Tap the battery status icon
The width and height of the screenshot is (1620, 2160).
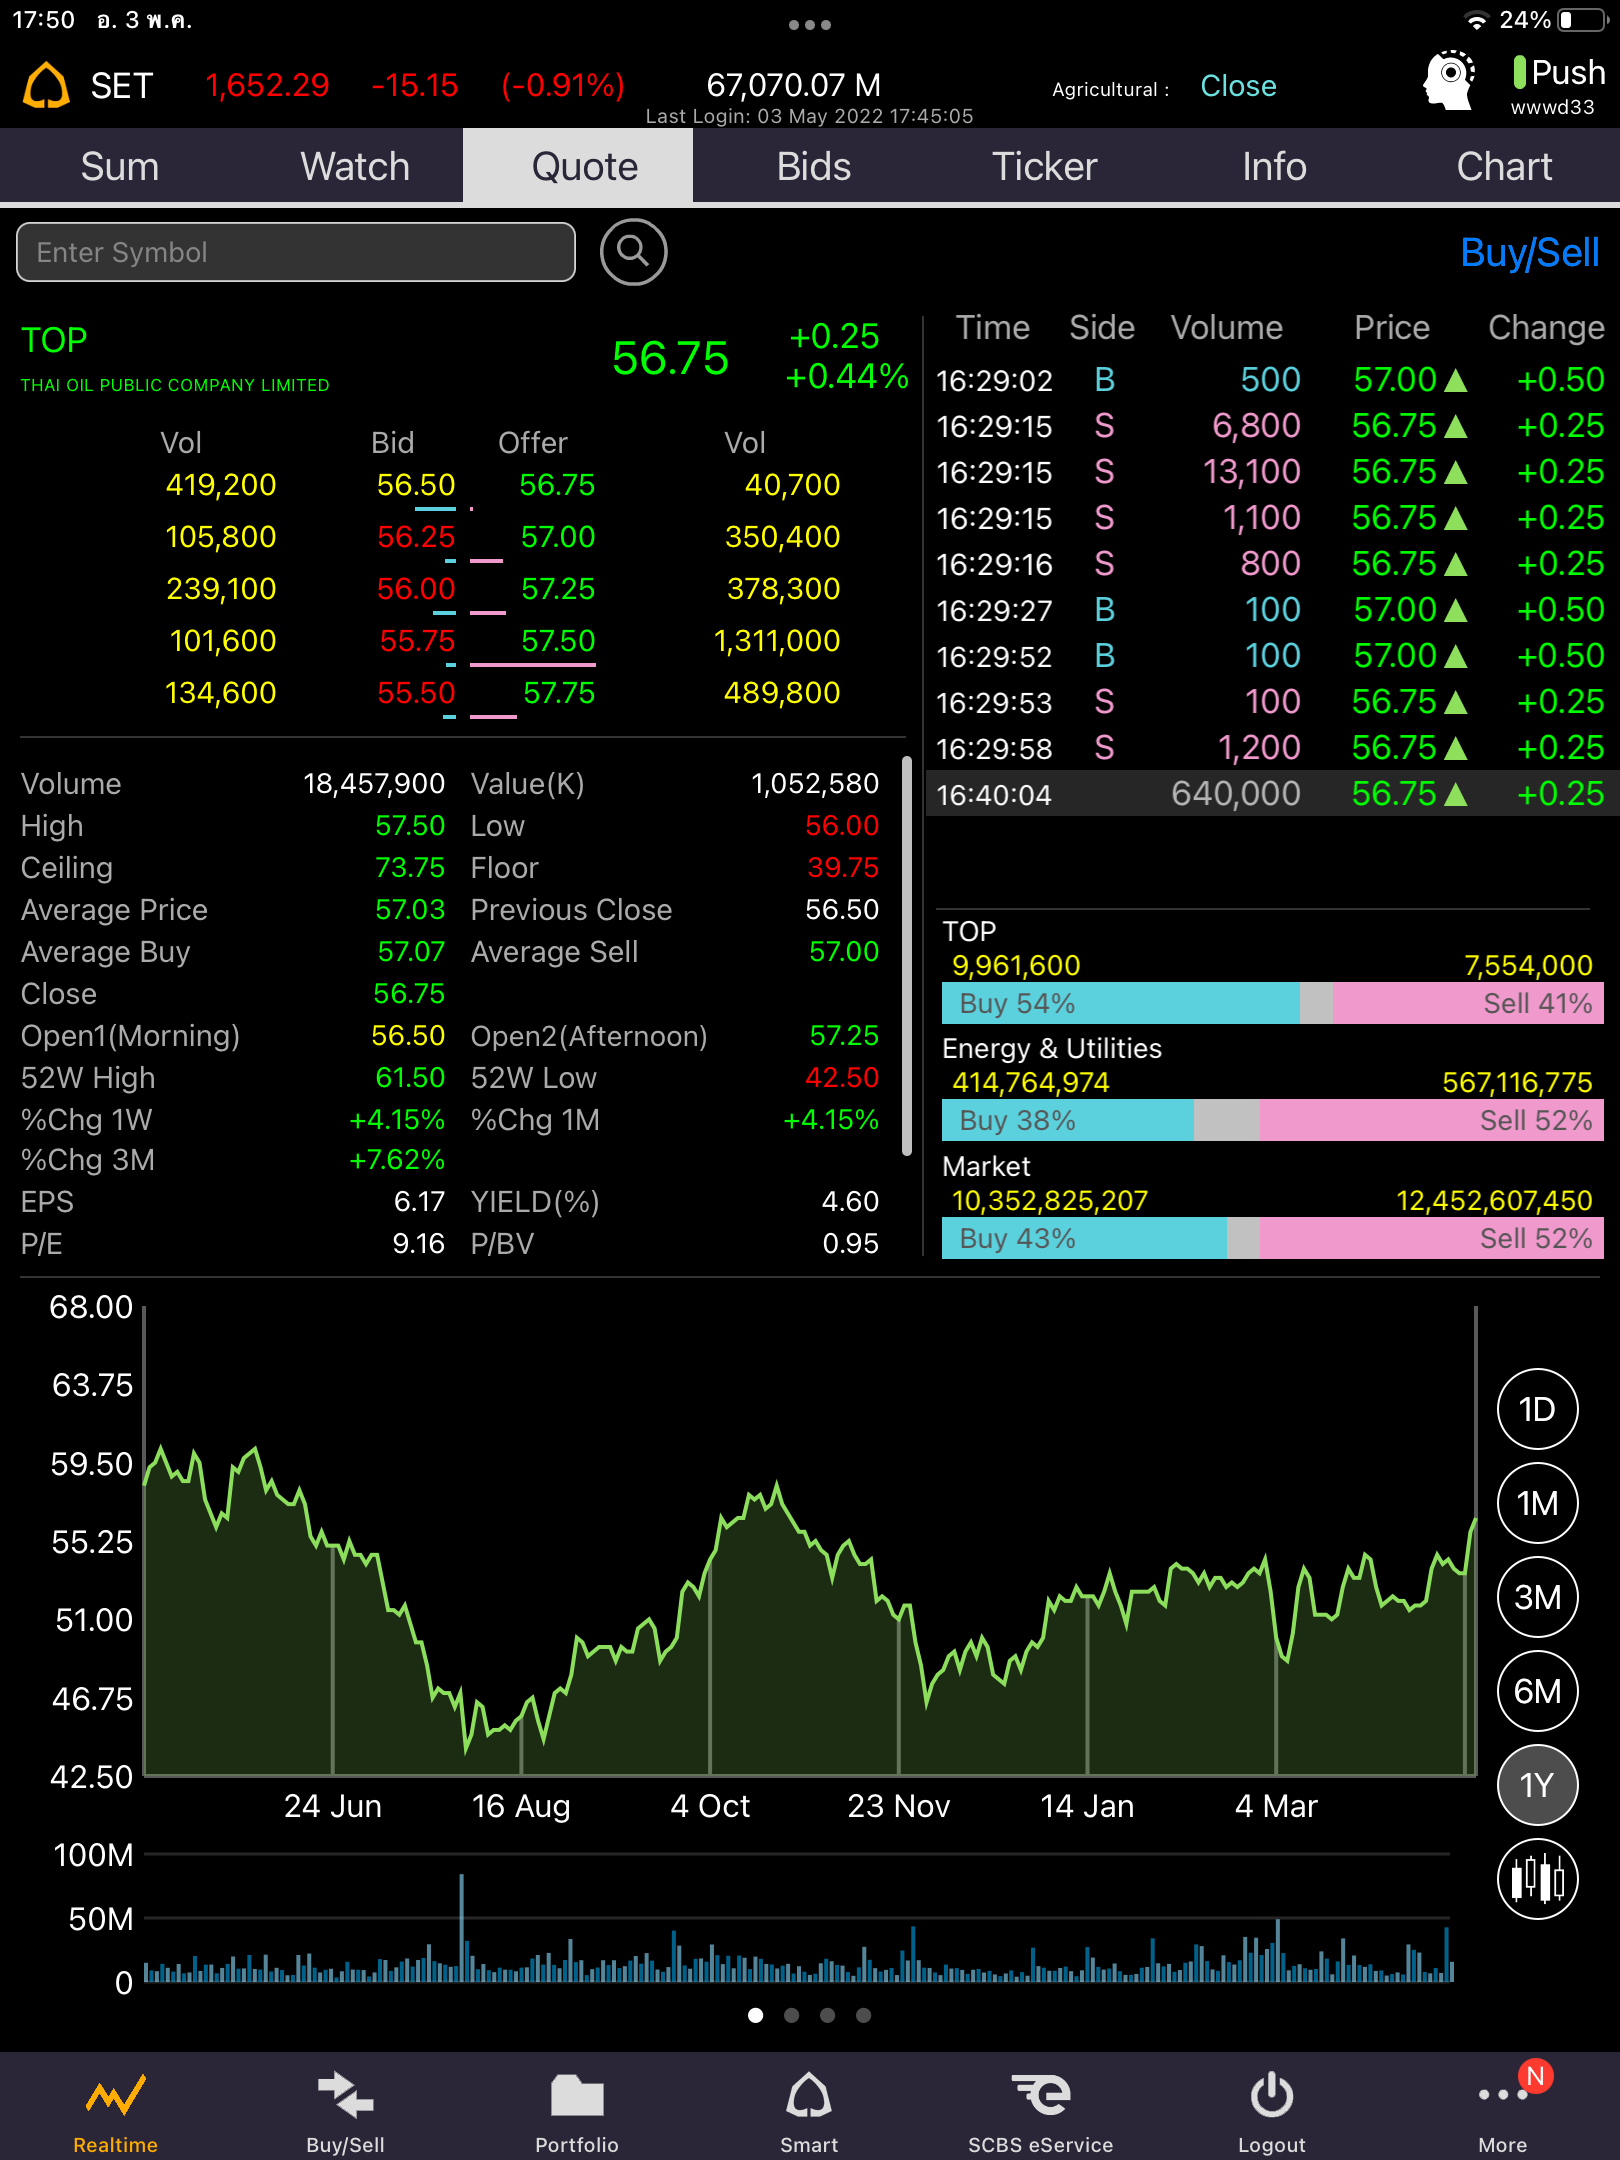[1582, 20]
